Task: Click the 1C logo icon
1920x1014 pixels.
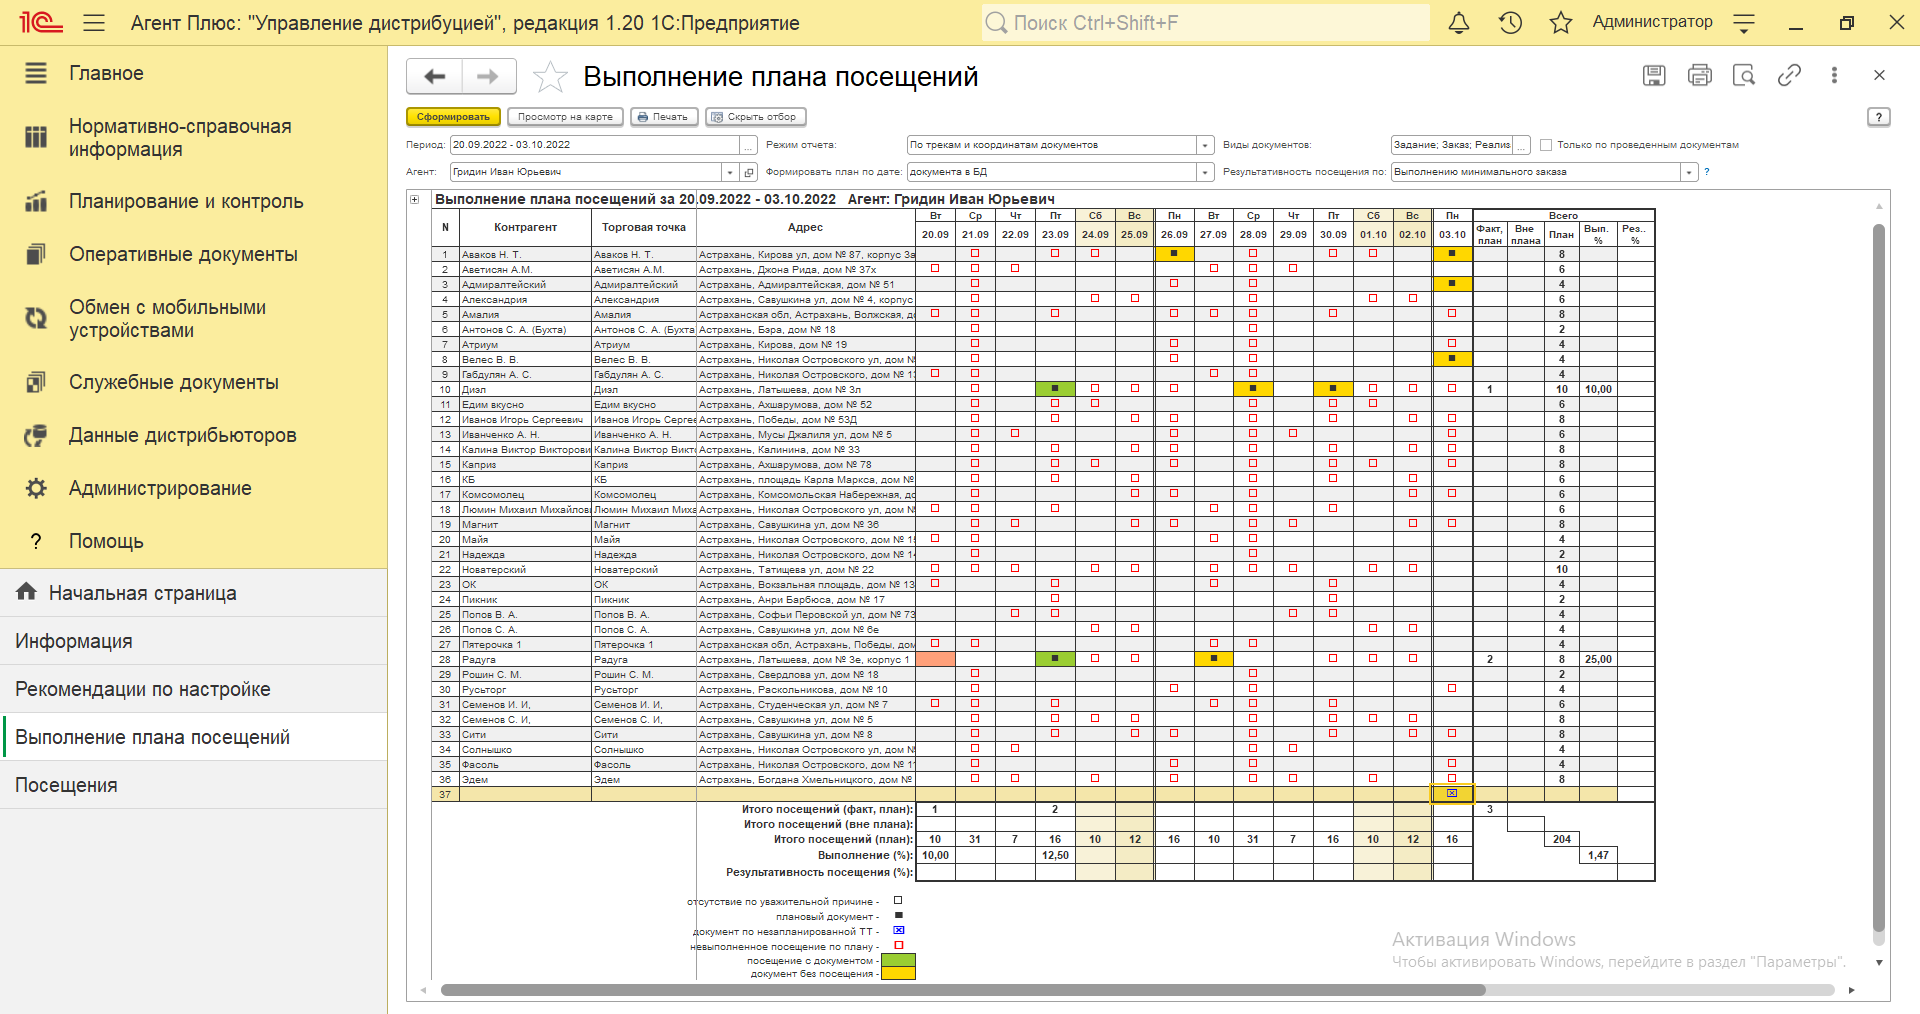Action: pos(40,22)
